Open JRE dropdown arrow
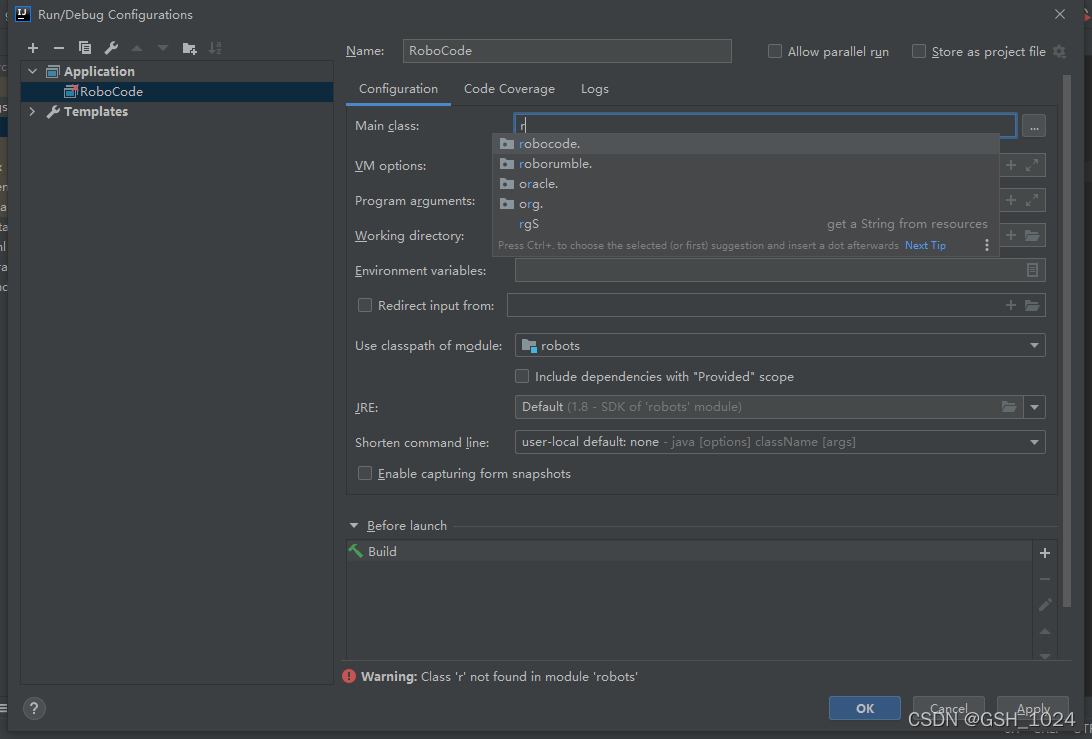The height and width of the screenshot is (739, 1092). [1034, 407]
